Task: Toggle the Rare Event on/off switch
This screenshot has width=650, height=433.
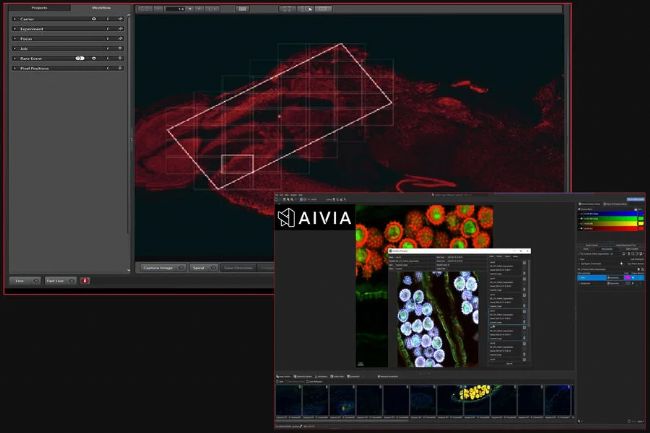Action: (80, 58)
